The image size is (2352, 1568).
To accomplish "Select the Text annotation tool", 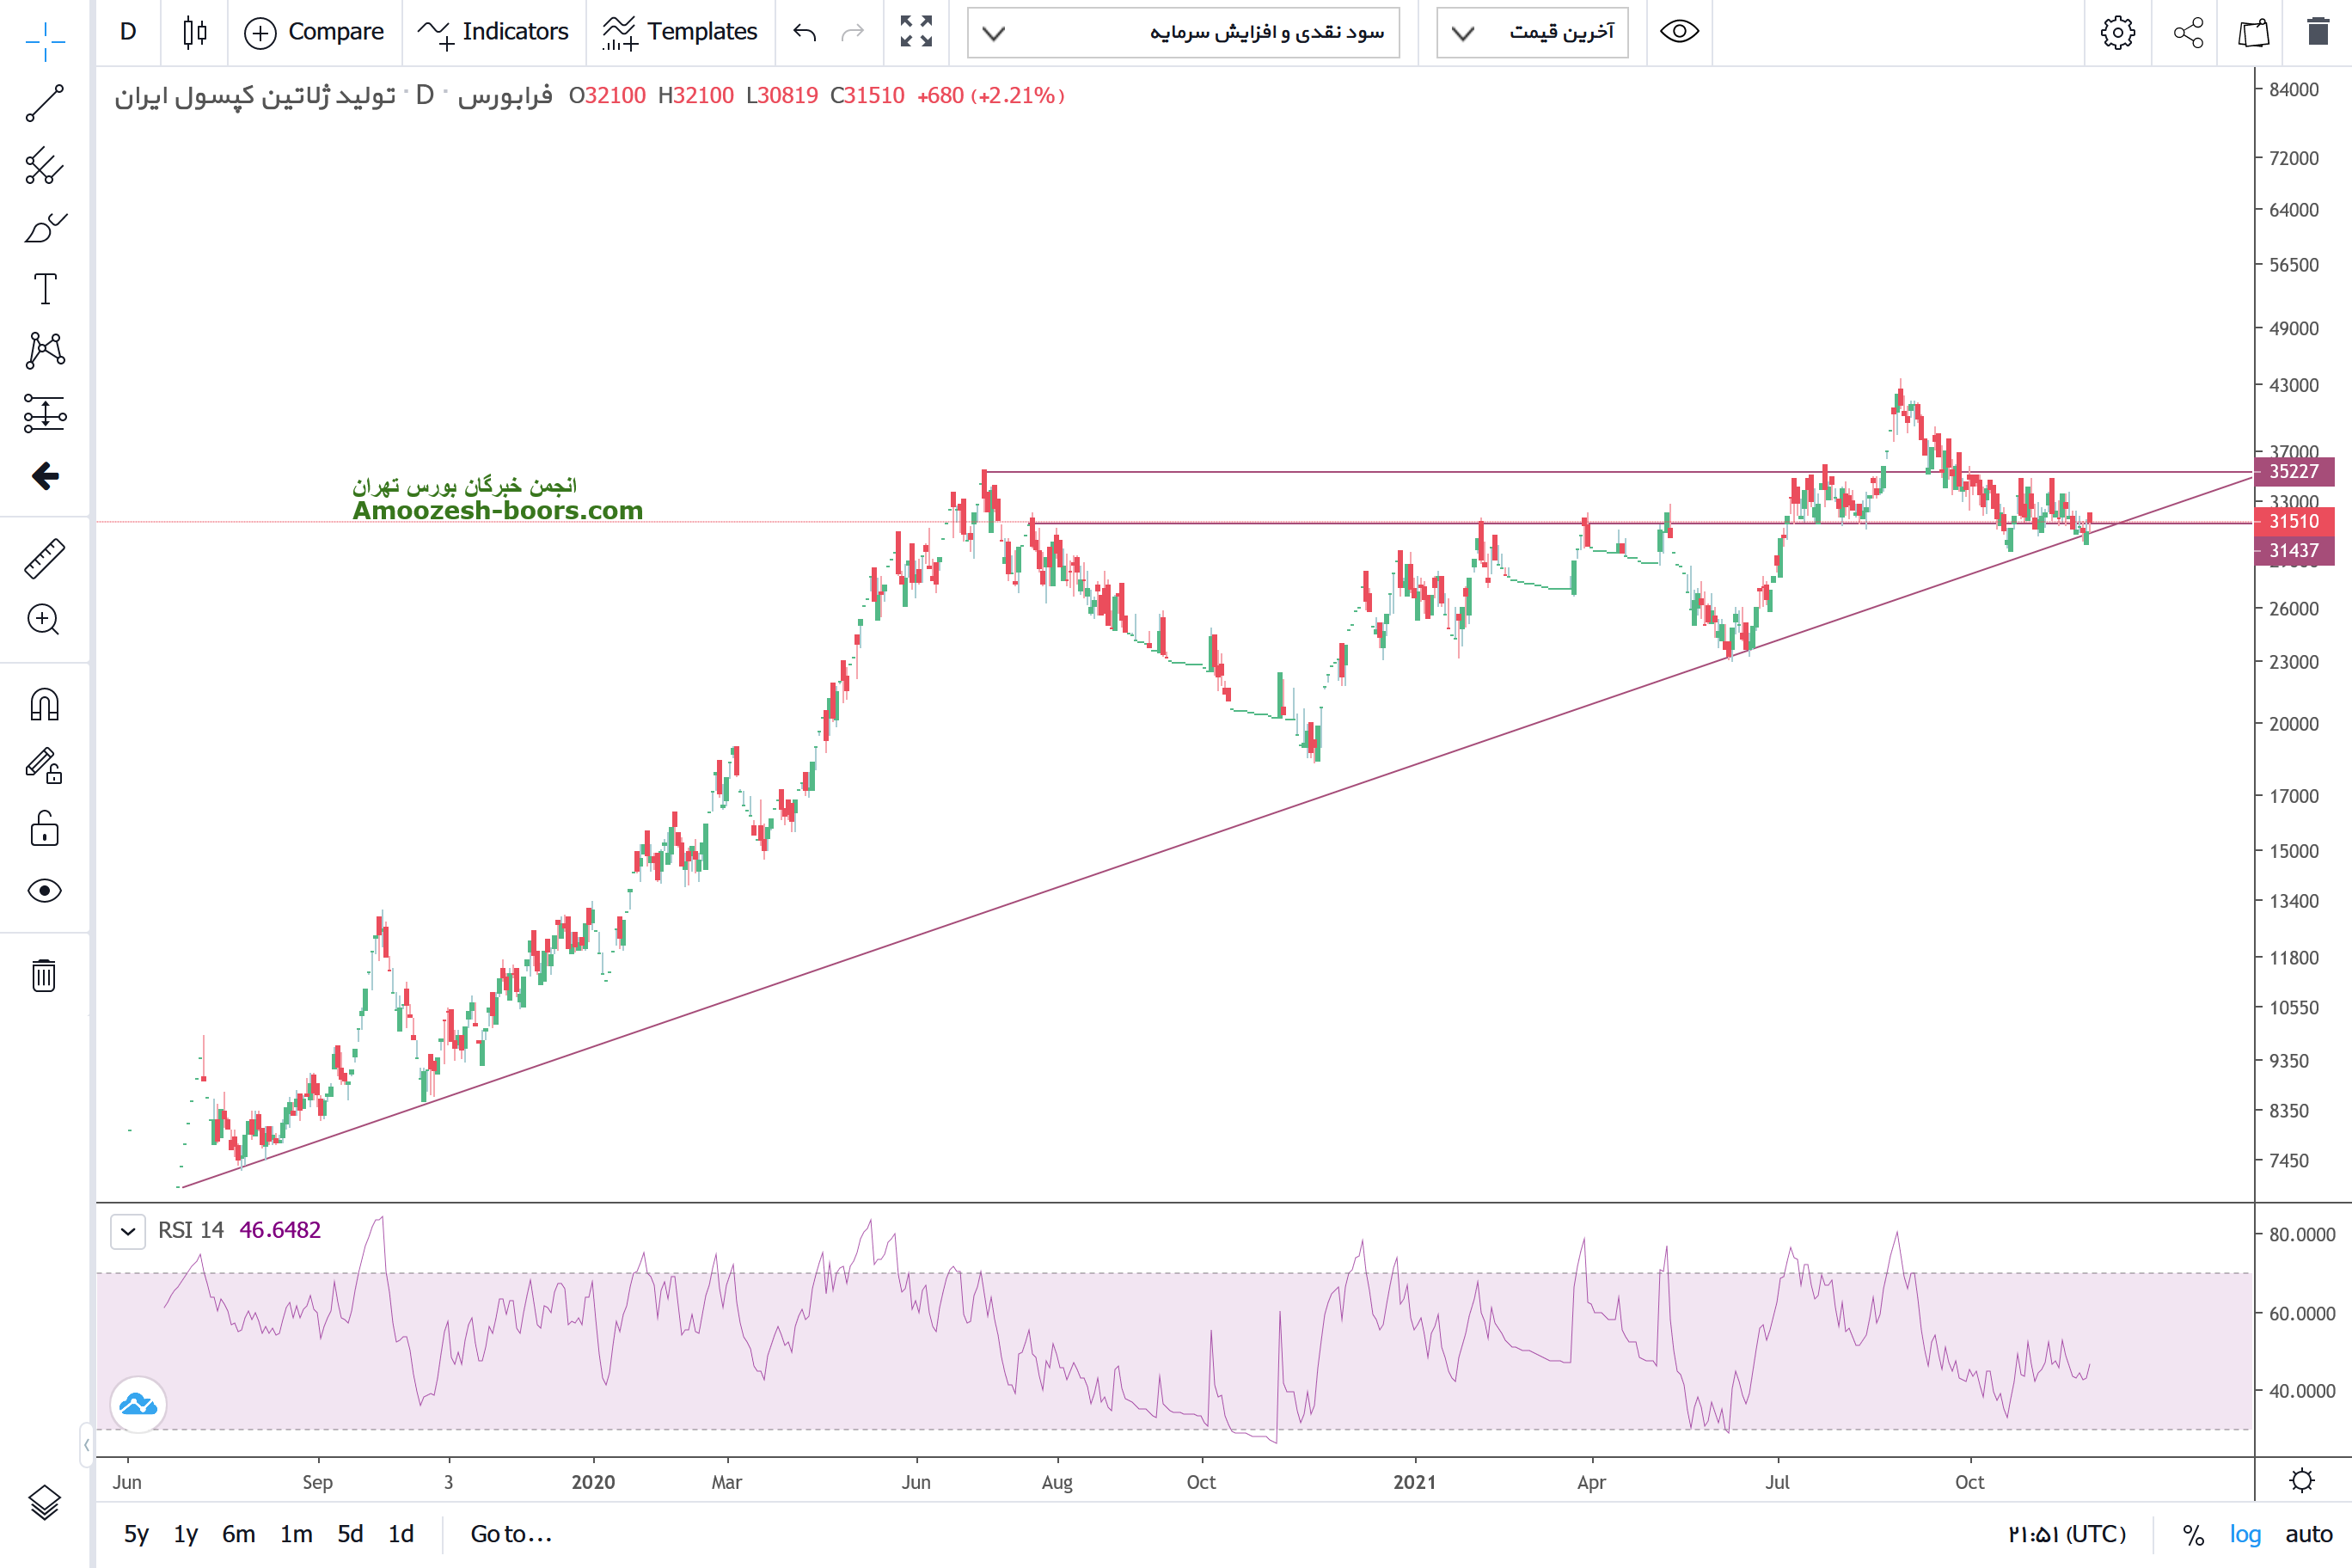I will pos(45,289).
